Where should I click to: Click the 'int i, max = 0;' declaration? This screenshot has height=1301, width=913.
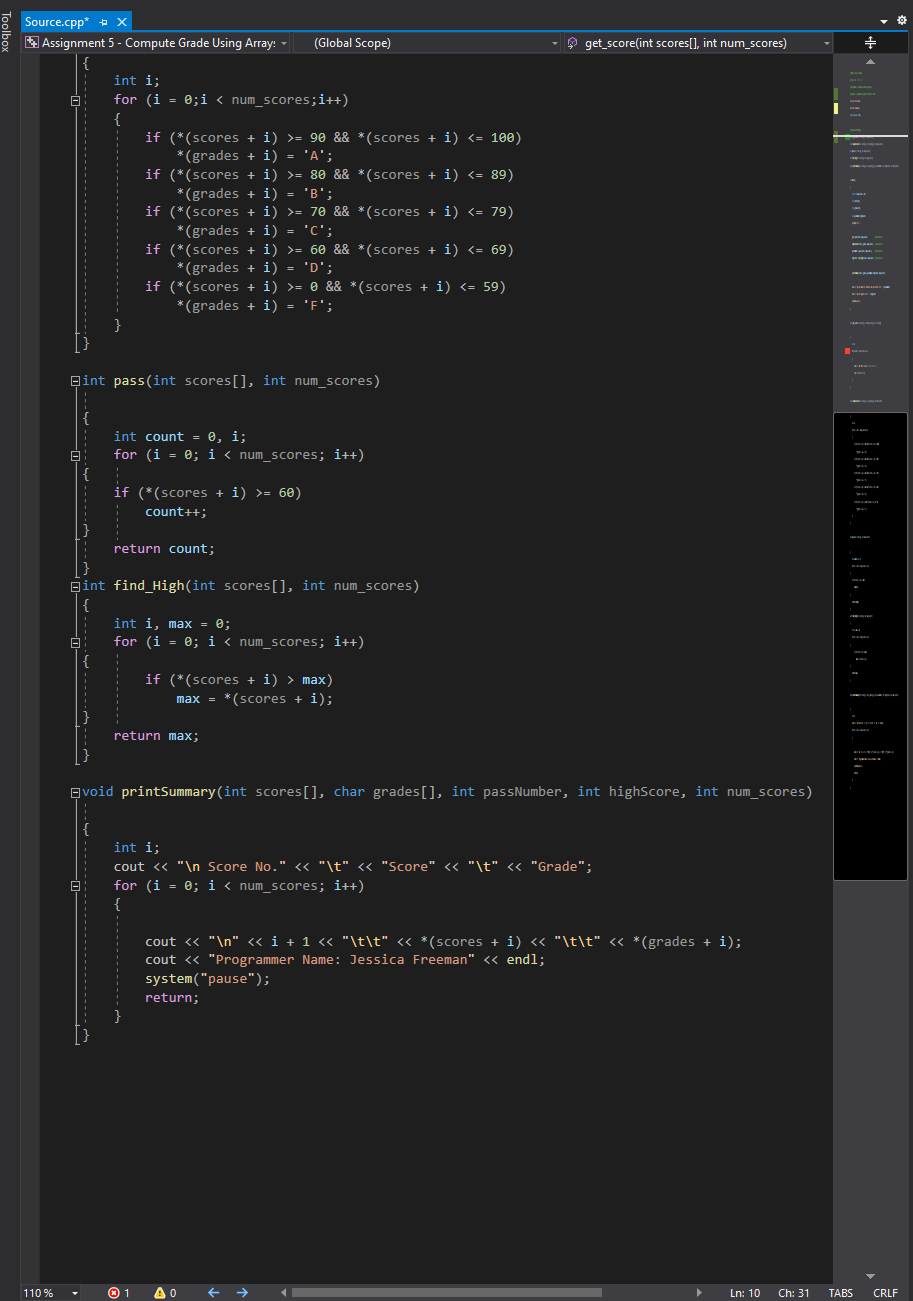tap(172, 624)
